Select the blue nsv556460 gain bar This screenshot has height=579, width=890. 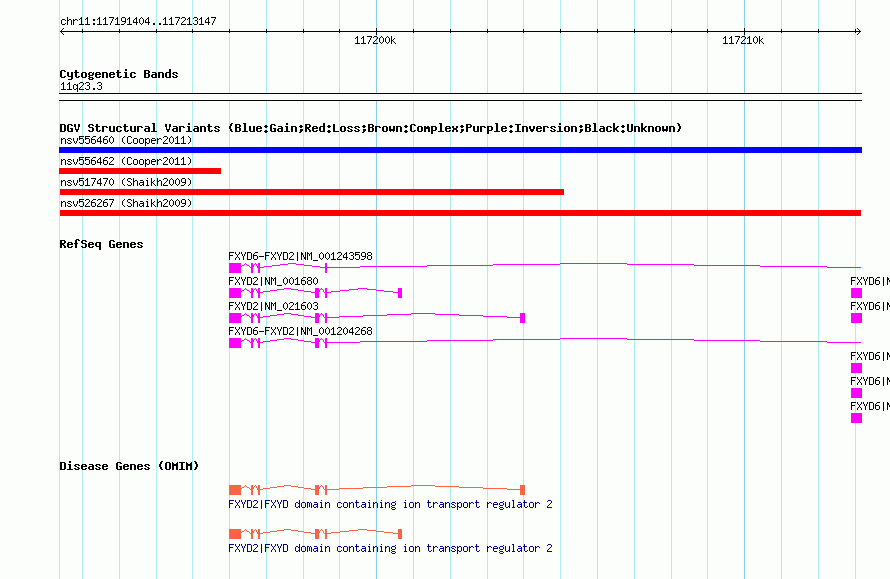(460, 150)
